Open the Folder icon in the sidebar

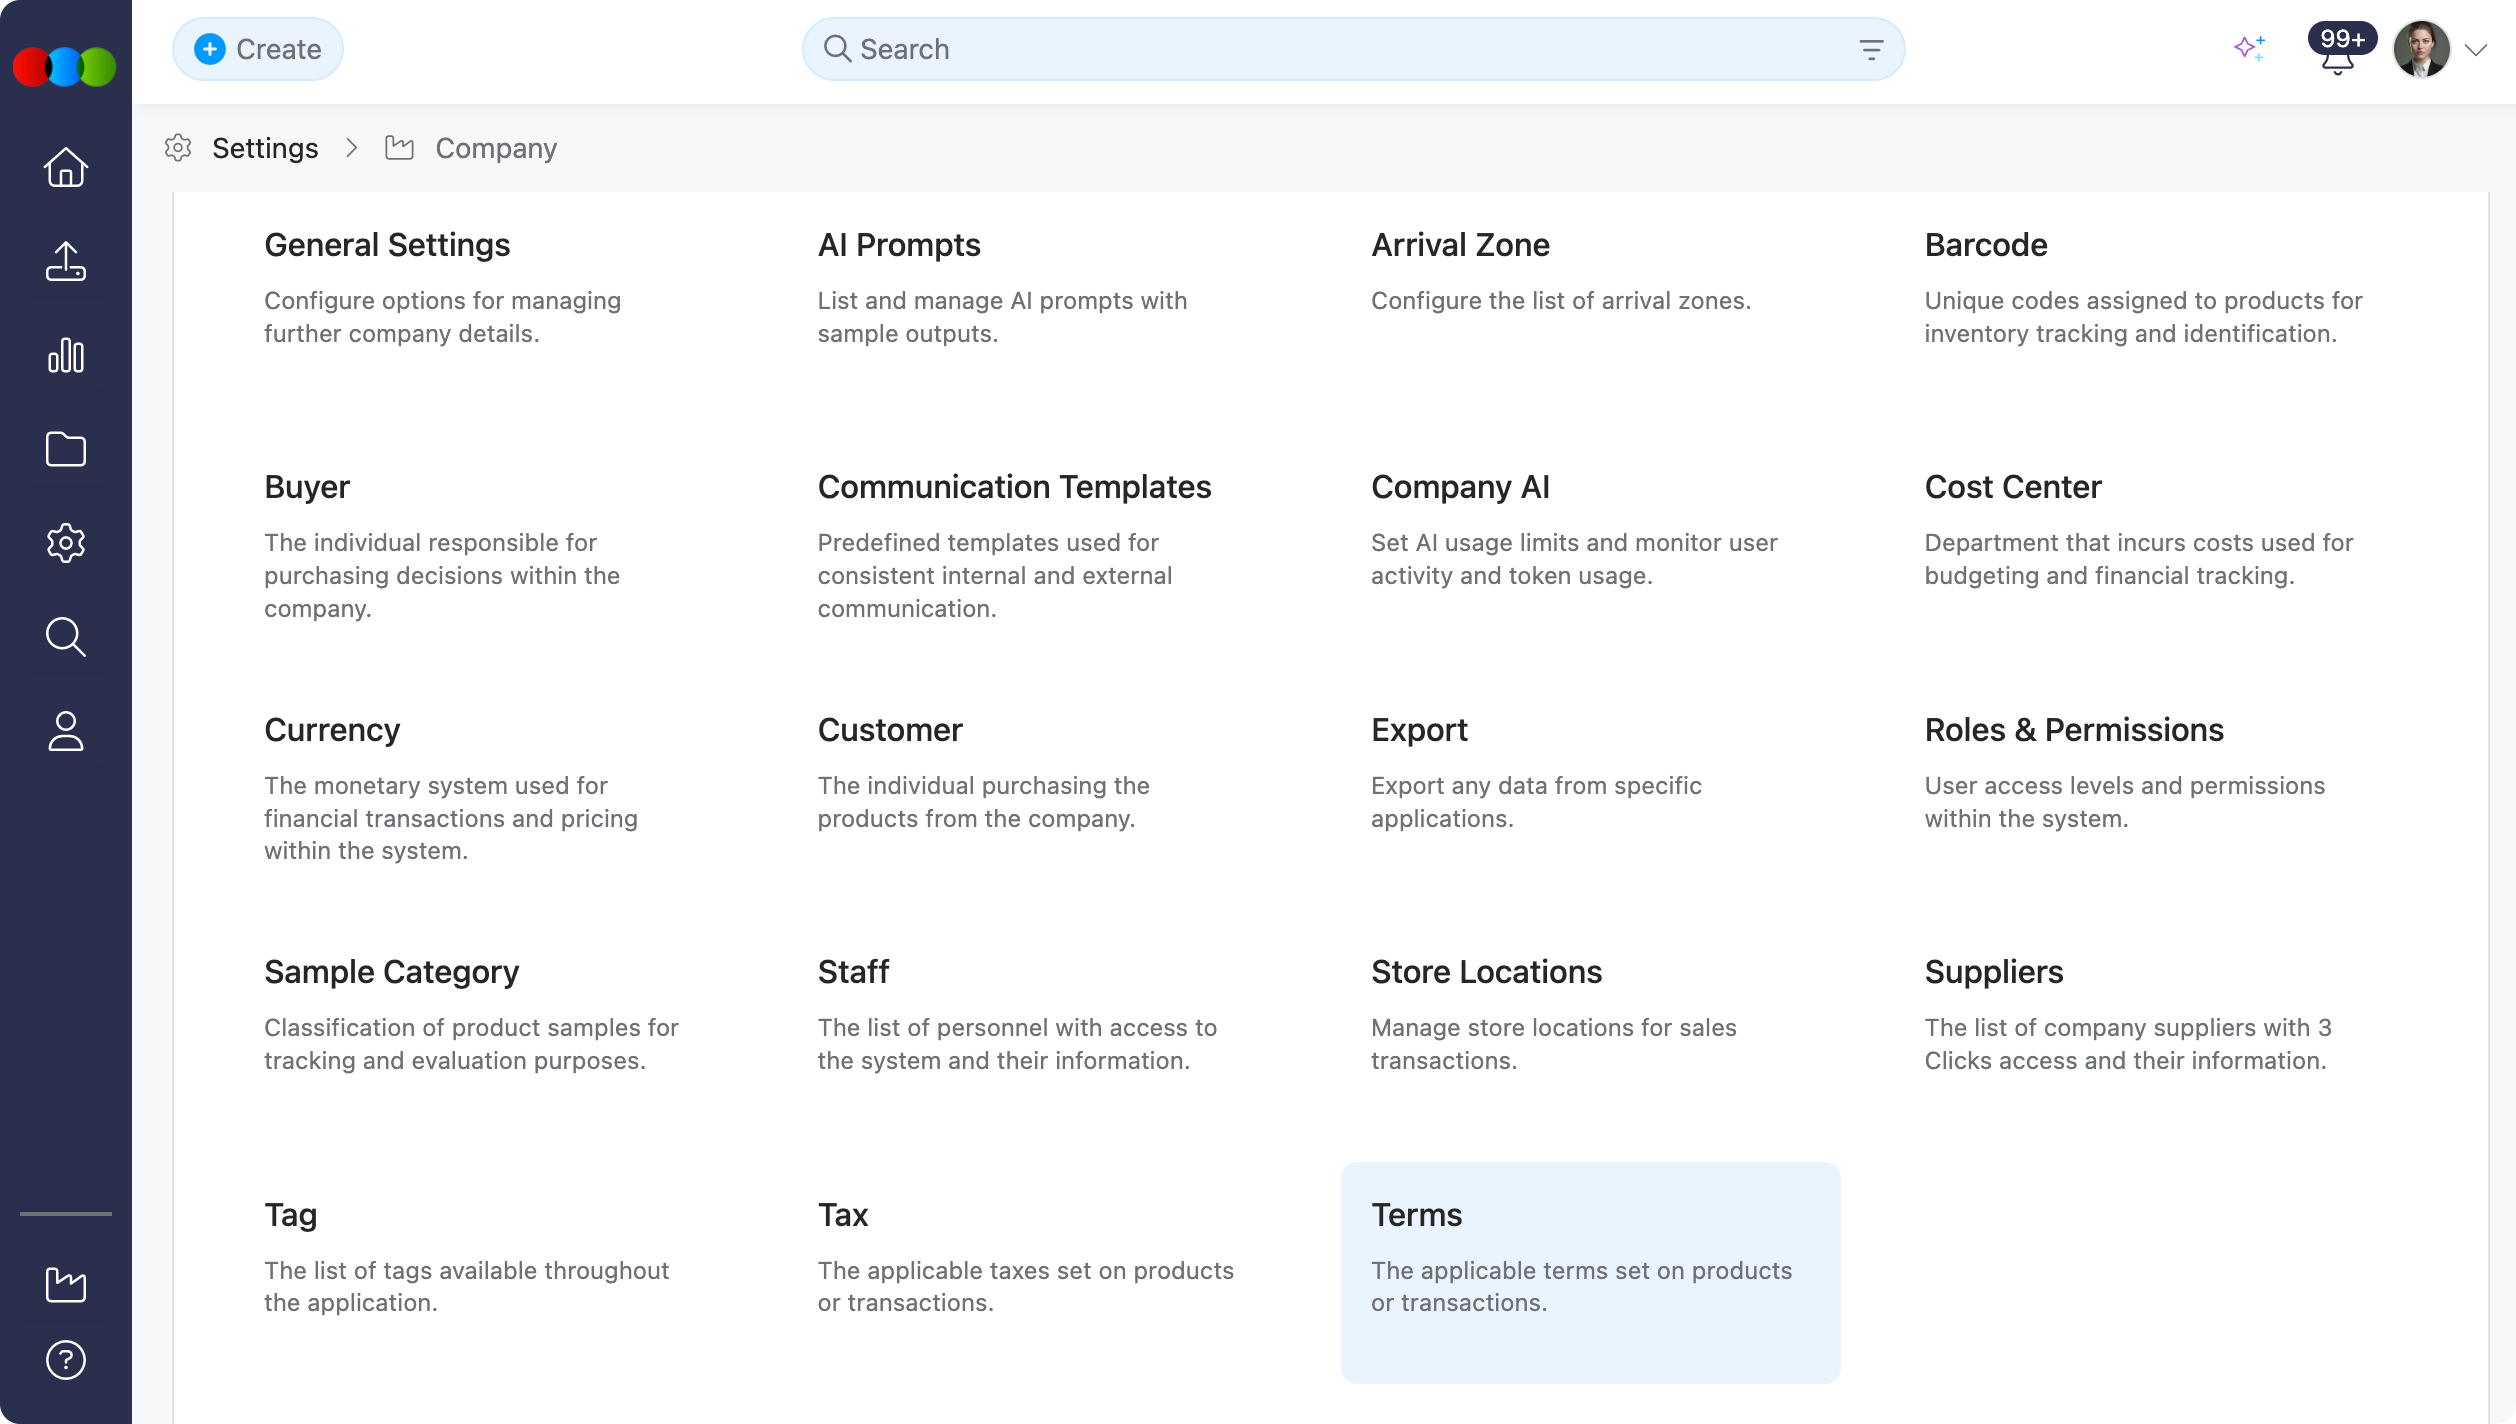65,449
